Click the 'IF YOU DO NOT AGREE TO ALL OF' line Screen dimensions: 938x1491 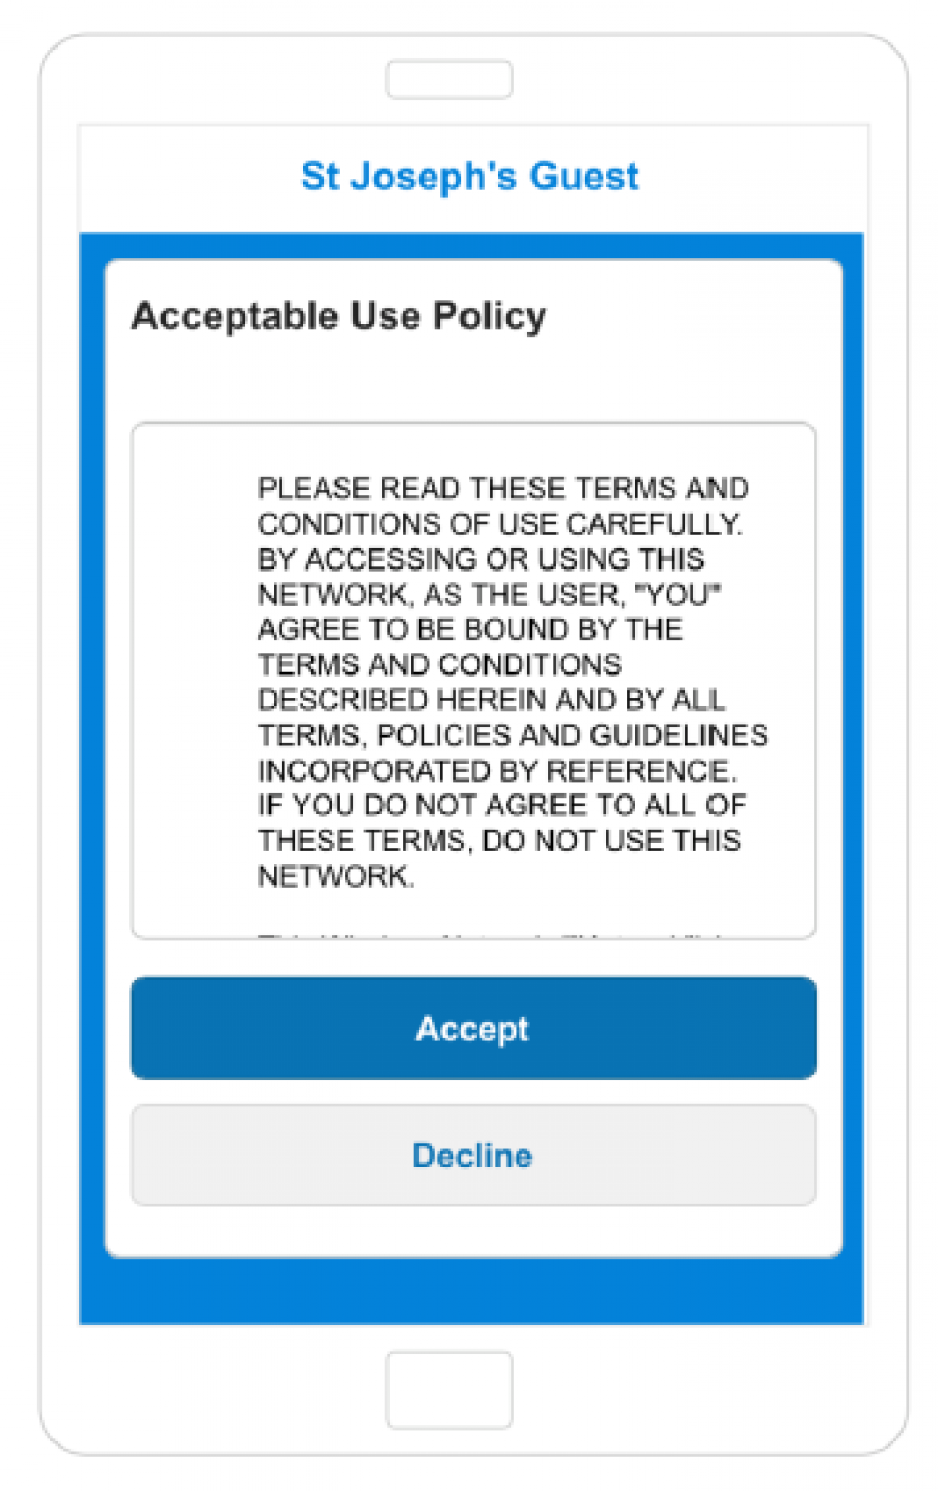[502, 805]
